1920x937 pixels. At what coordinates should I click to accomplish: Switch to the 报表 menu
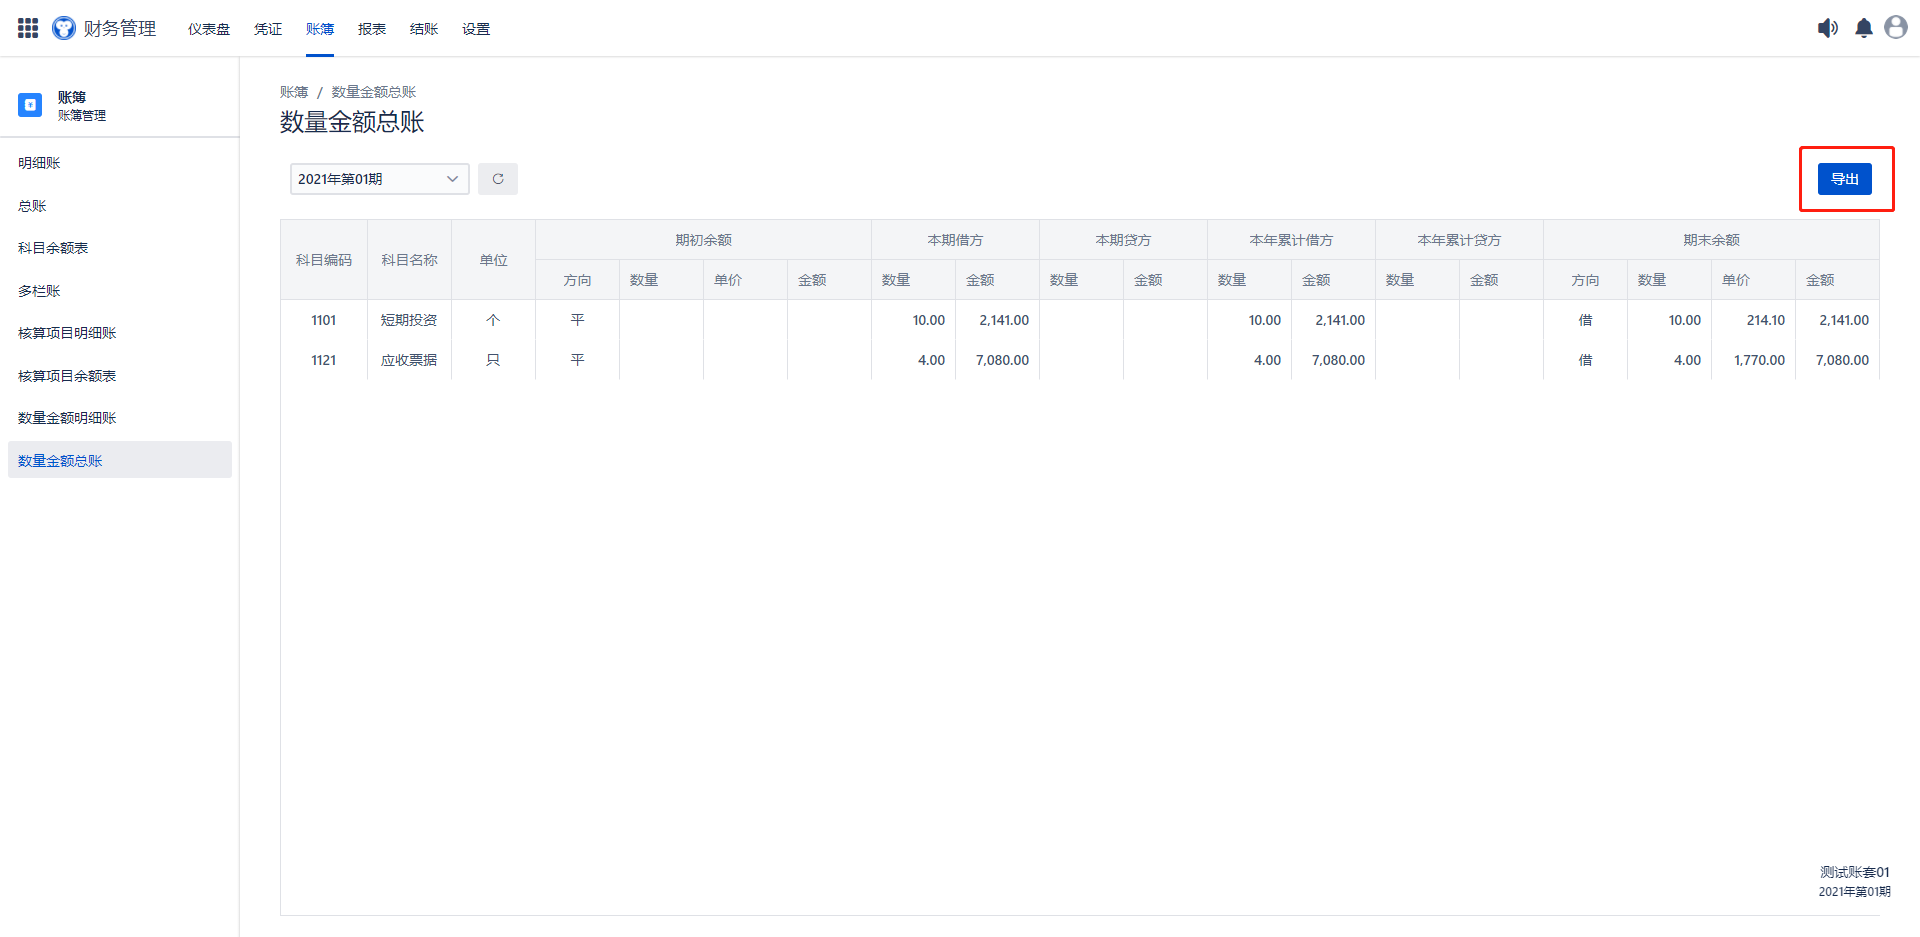[372, 29]
